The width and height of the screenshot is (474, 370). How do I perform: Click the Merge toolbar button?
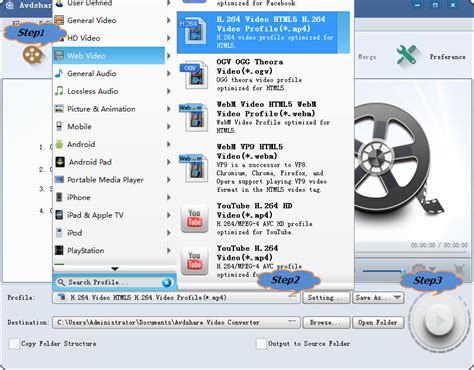coord(367,57)
